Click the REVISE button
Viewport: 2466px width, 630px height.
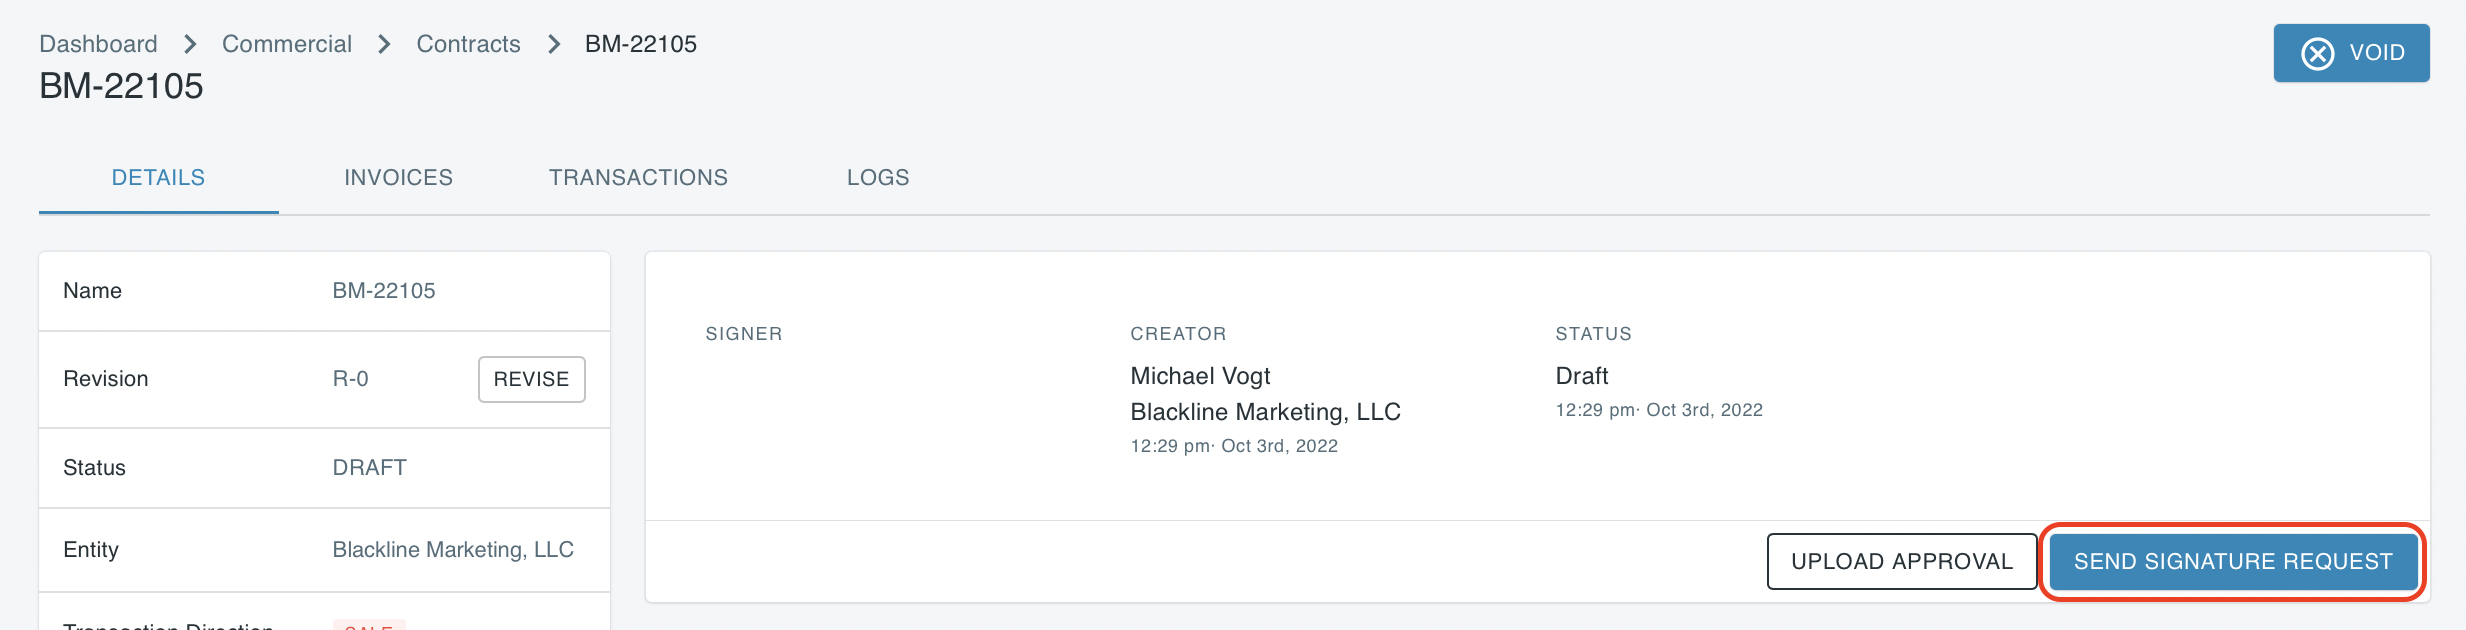pos(531,379)
